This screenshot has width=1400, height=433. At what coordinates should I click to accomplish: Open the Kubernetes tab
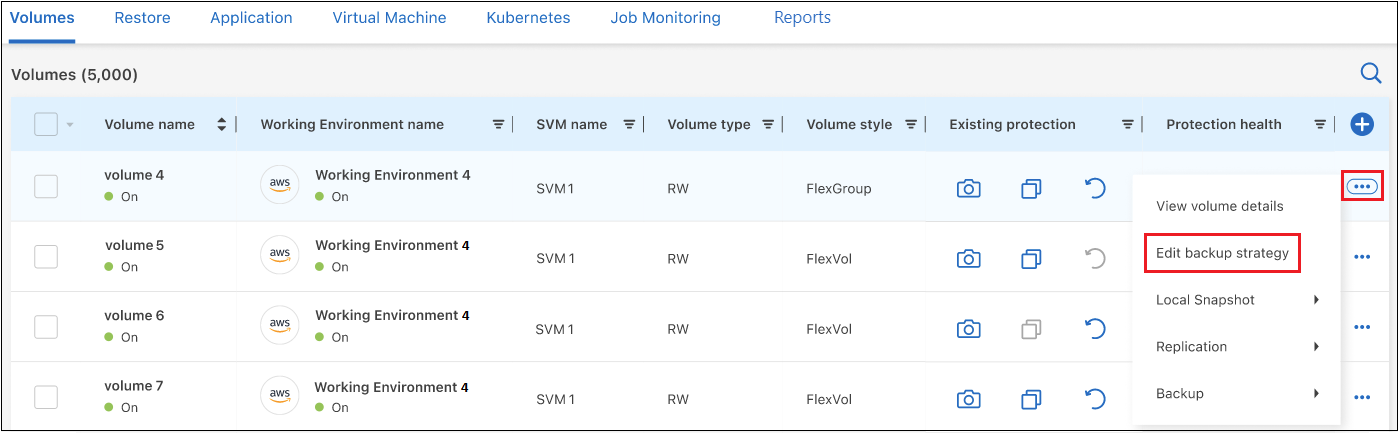coord(528,18)
